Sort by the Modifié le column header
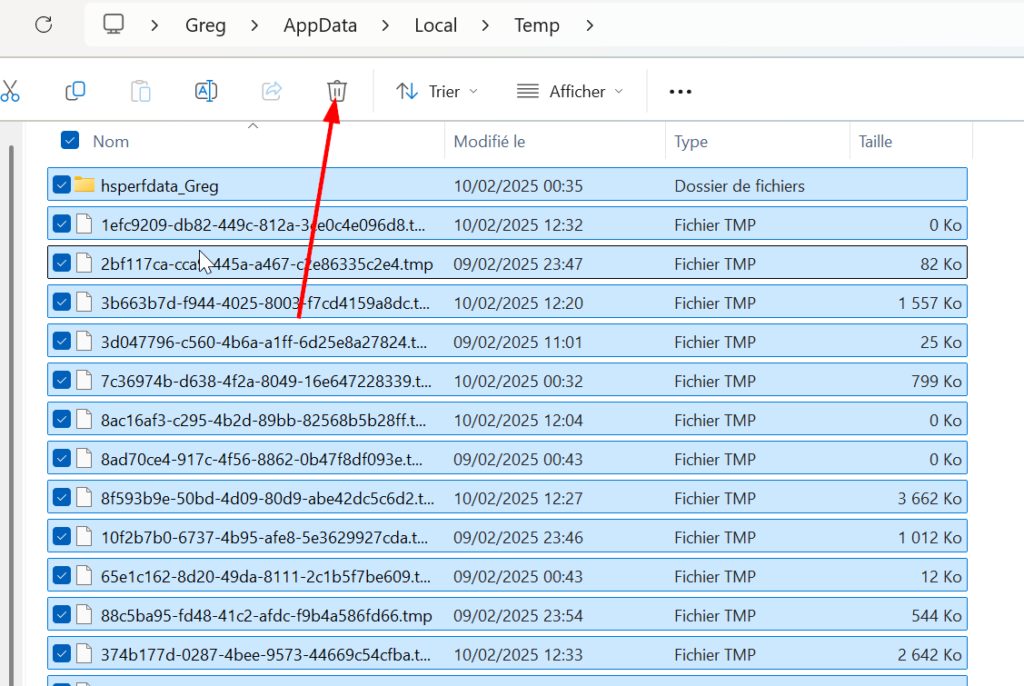1024x686 pixels. (x=489, y=141)
